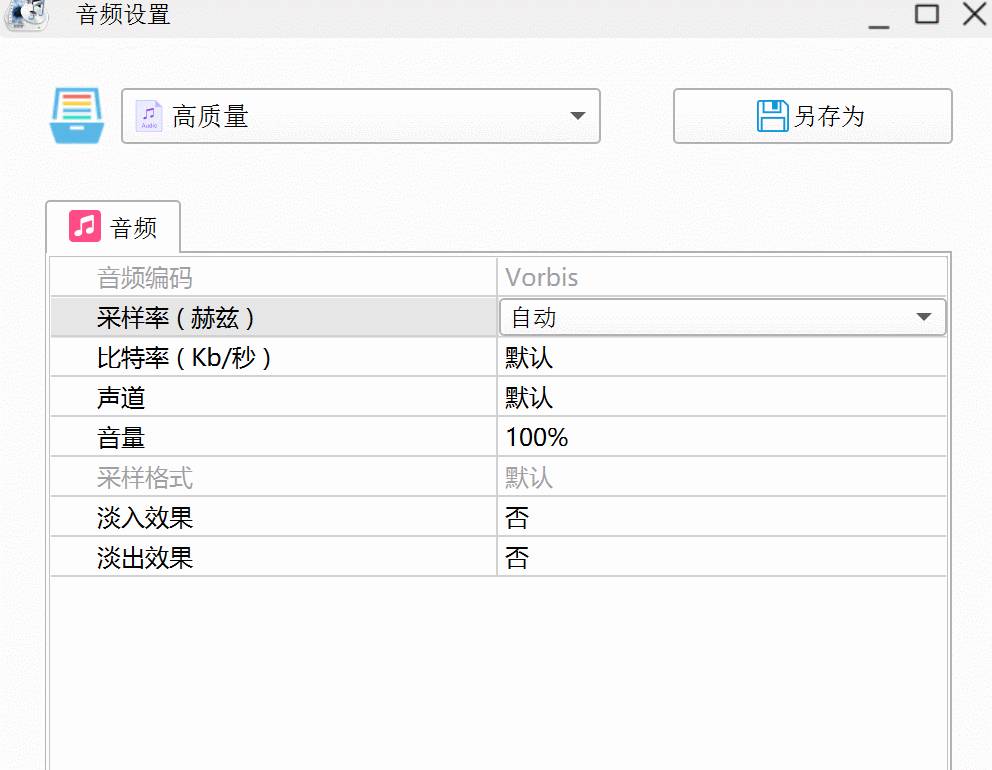This screenshot has width=992, height=770.
Task: Open the 高质量 quality preset list
Action: pyautogui.click(x=360, y=116)
